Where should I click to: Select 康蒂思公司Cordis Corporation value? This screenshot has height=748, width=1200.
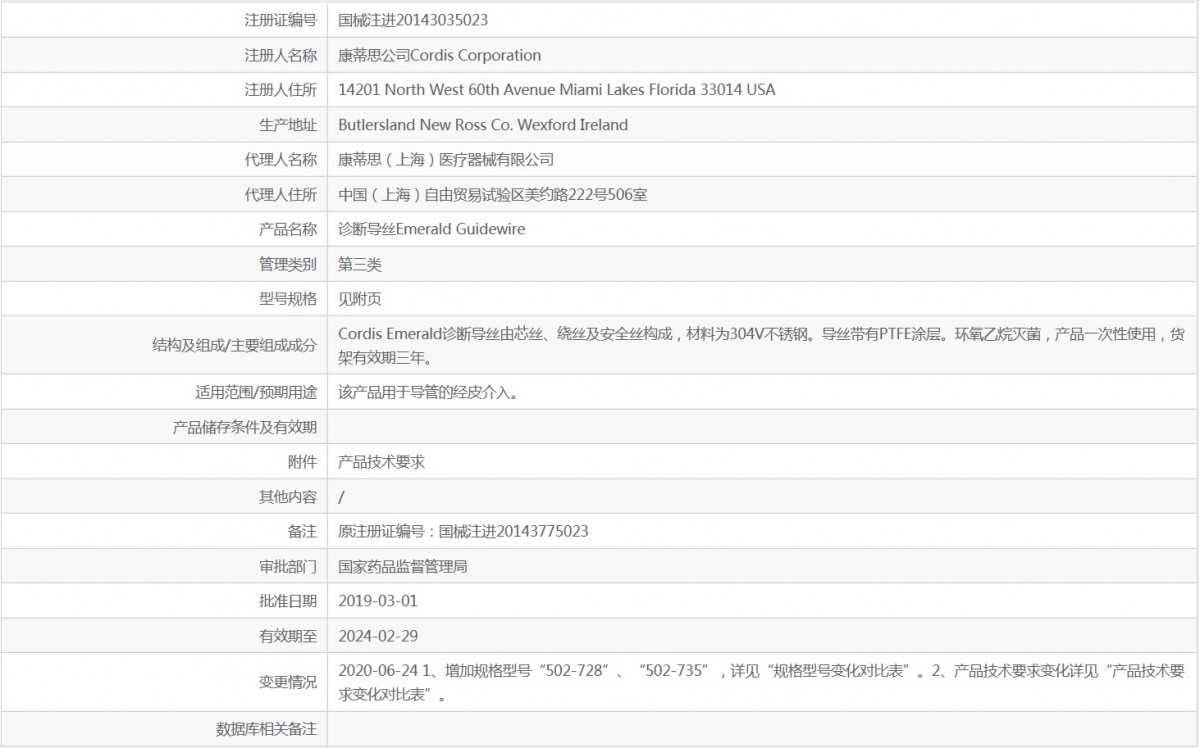440,55
